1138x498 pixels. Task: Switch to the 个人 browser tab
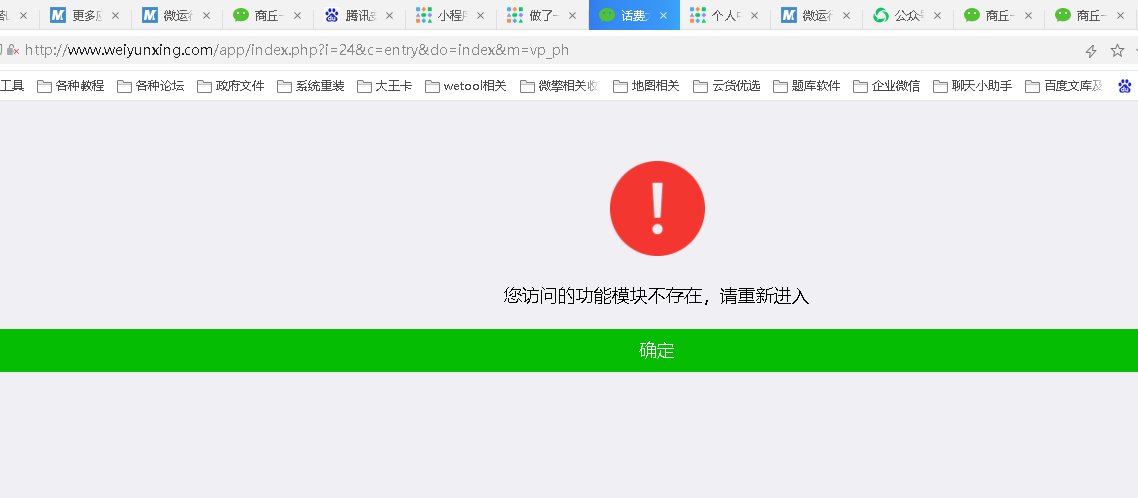pos(724,15)
